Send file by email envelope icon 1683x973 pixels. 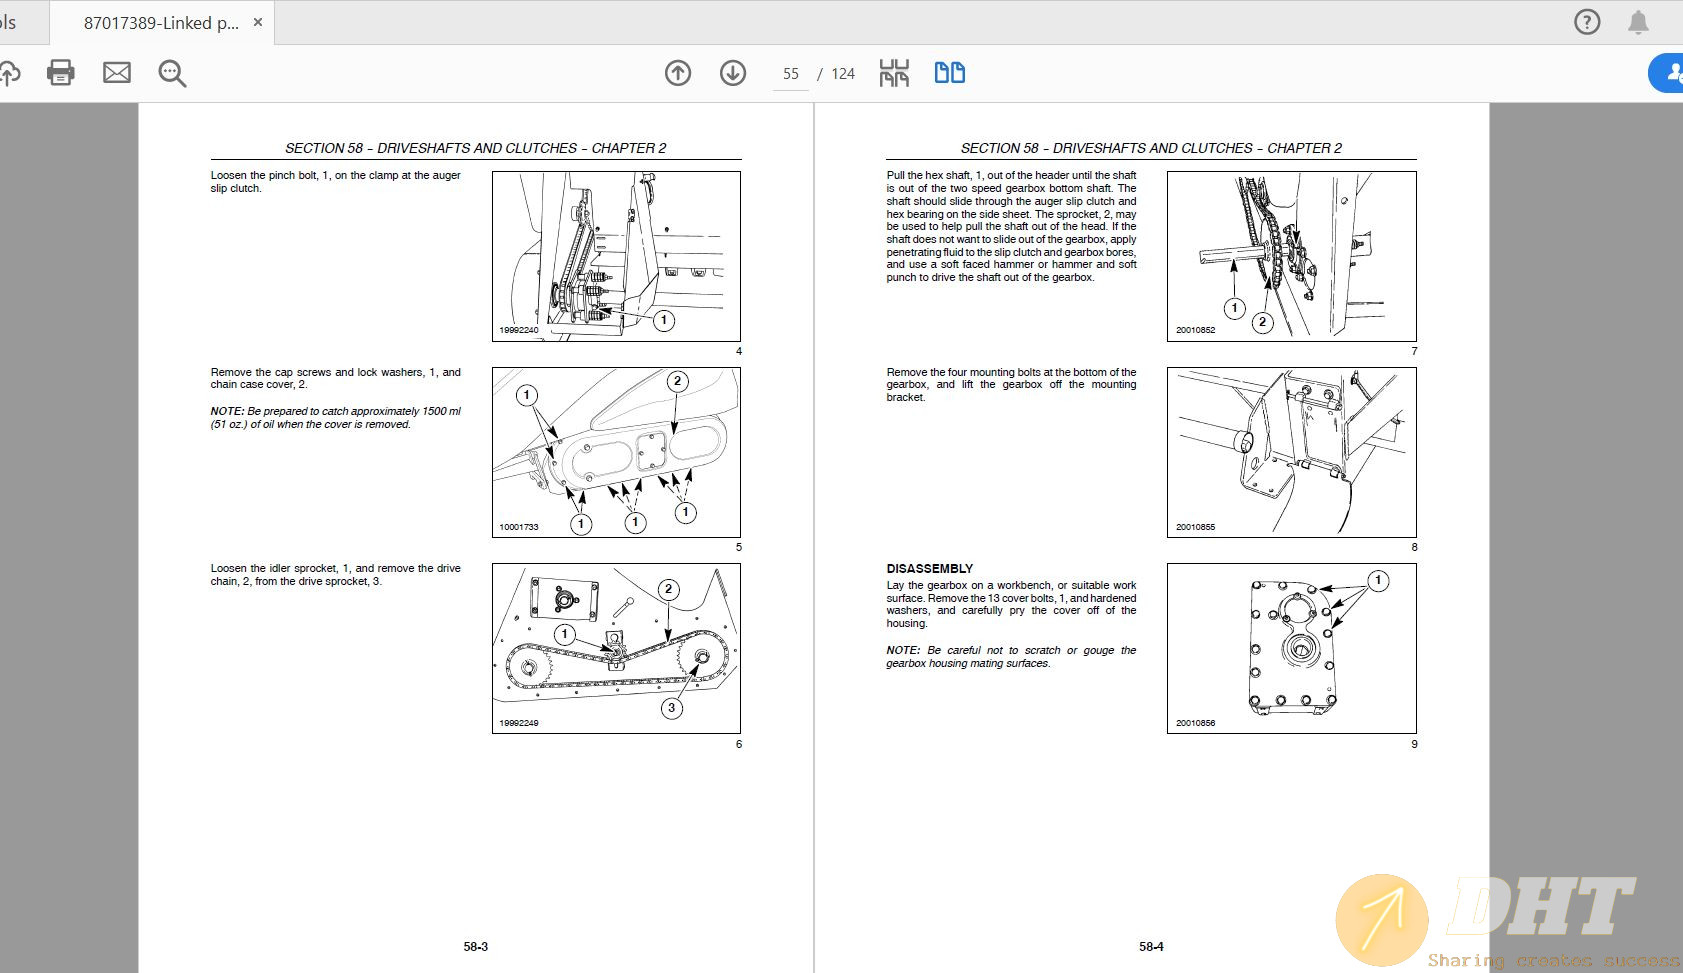[117, 73]
